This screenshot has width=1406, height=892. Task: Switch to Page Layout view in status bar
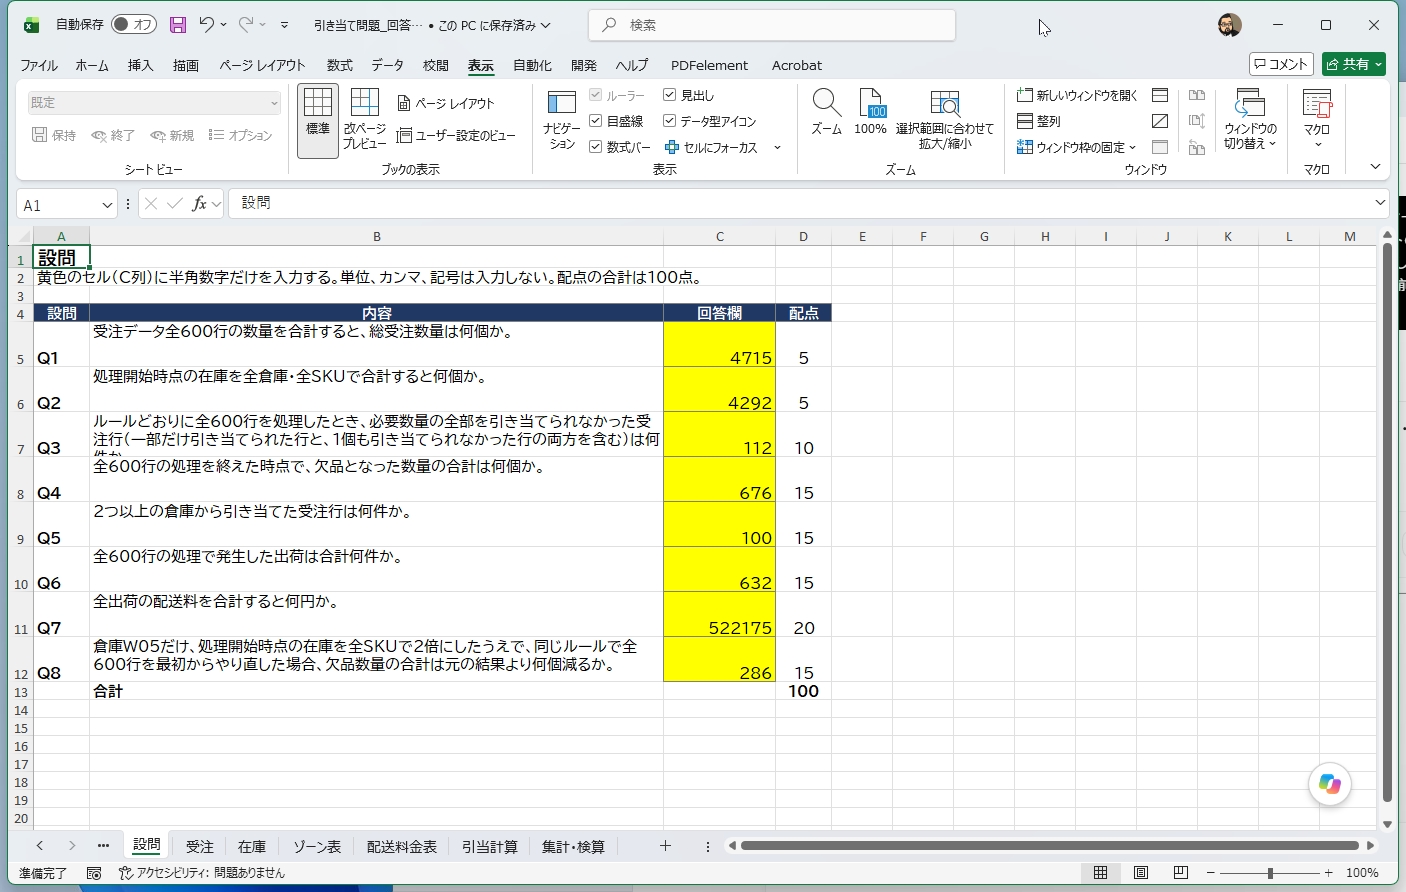(1140, 873)
